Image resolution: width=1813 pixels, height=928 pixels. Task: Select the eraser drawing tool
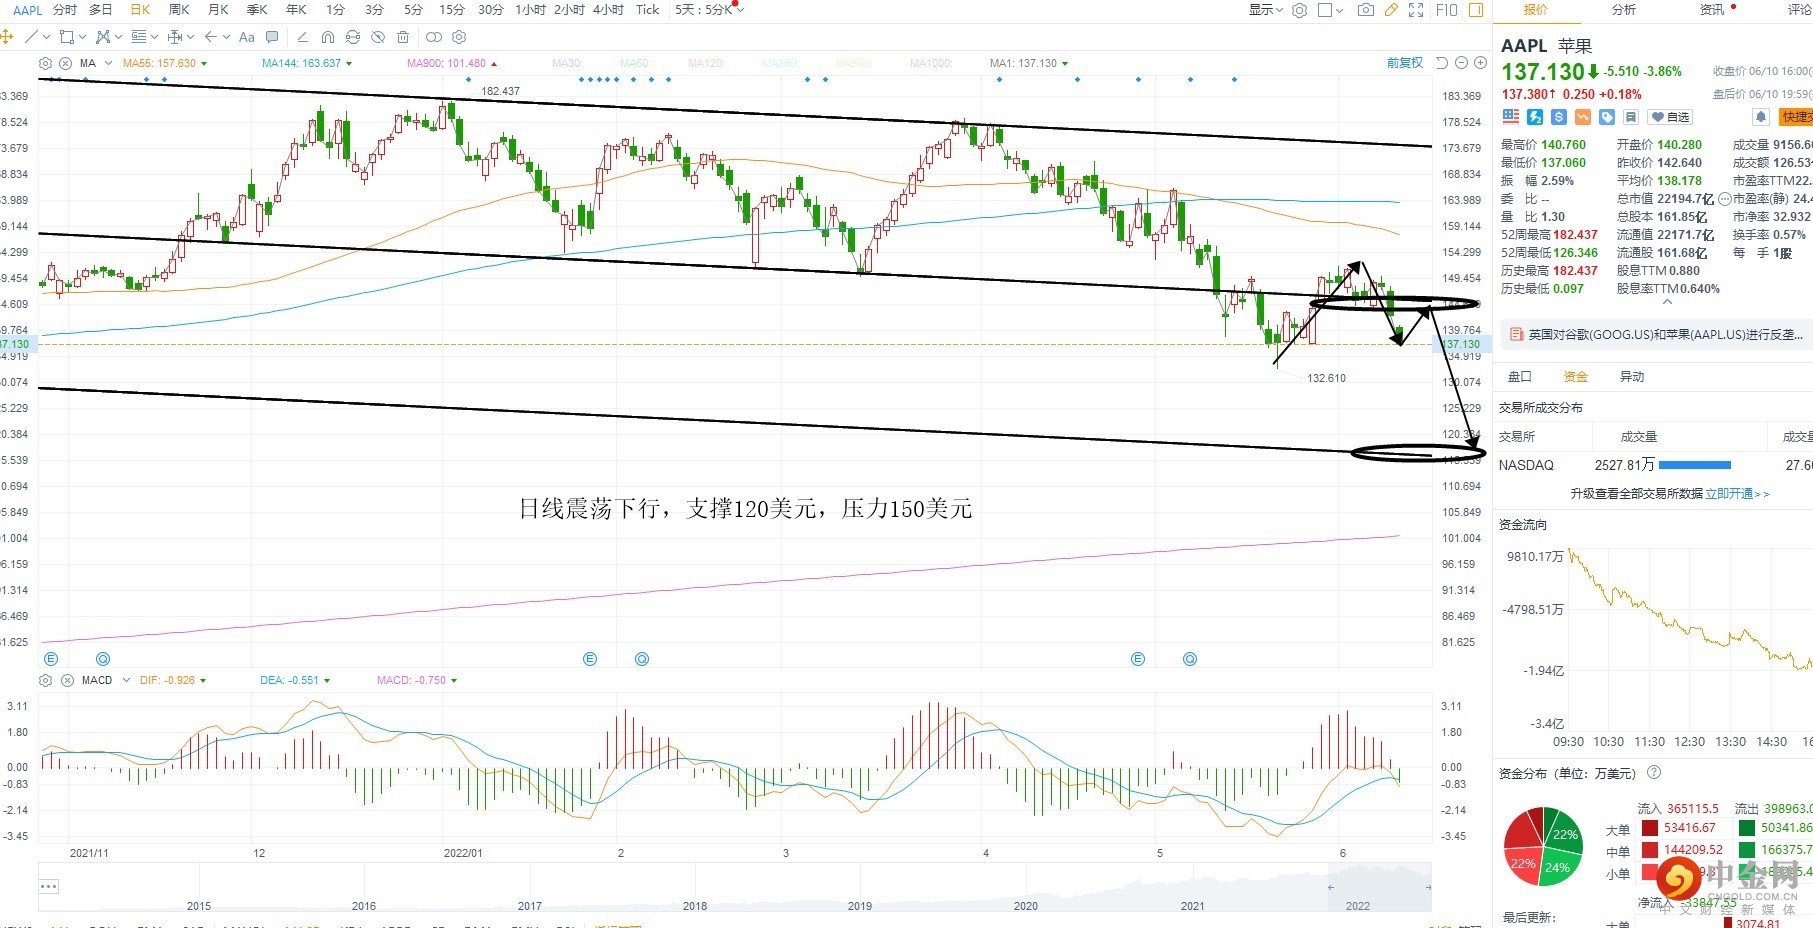(x=303, y=37)
